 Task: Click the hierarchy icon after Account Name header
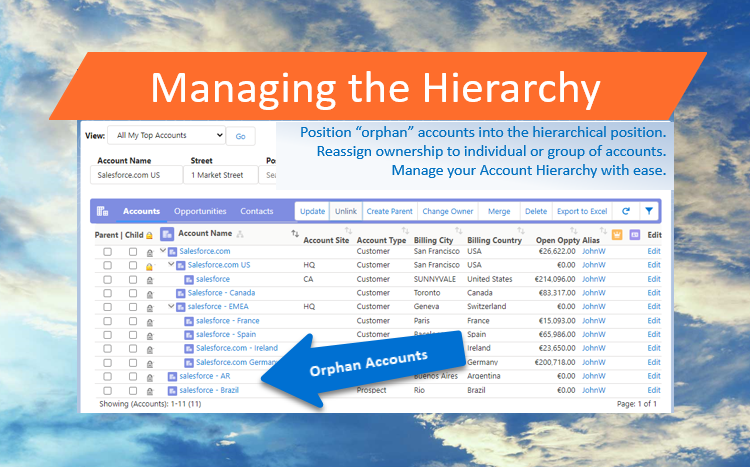click(240, 234)
